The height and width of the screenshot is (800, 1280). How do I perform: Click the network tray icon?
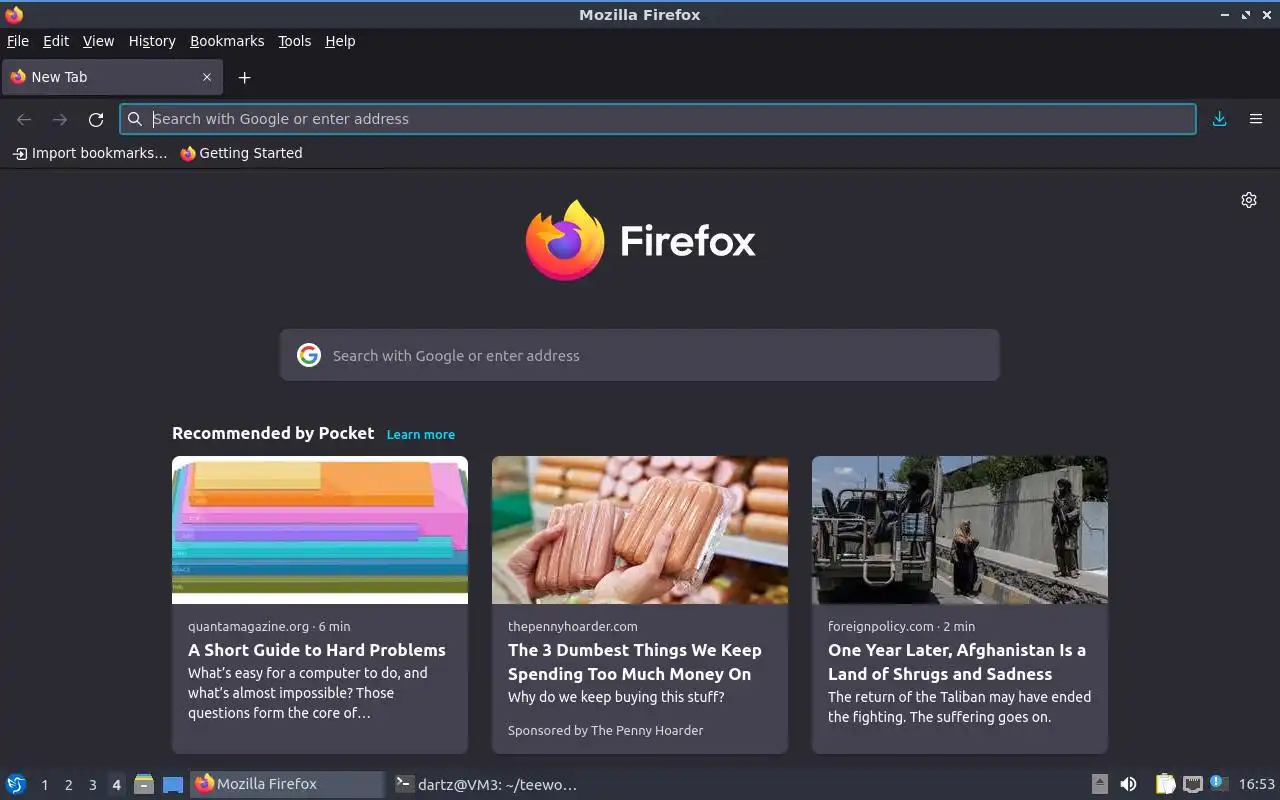click(x=1192, y=784)
